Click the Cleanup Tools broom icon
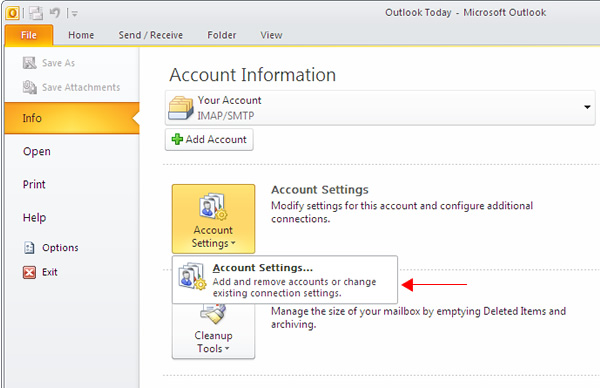 click(213, 314)
